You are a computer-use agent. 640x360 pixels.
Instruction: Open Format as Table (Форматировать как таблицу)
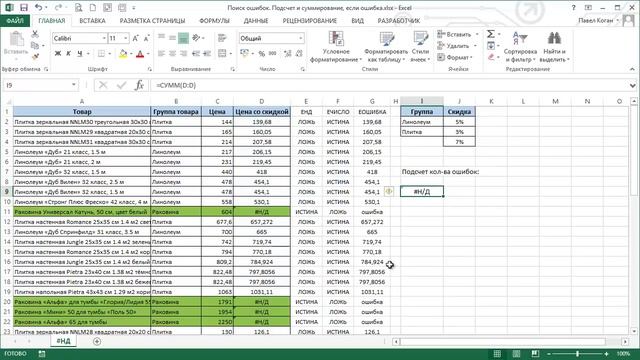[386, 47]
